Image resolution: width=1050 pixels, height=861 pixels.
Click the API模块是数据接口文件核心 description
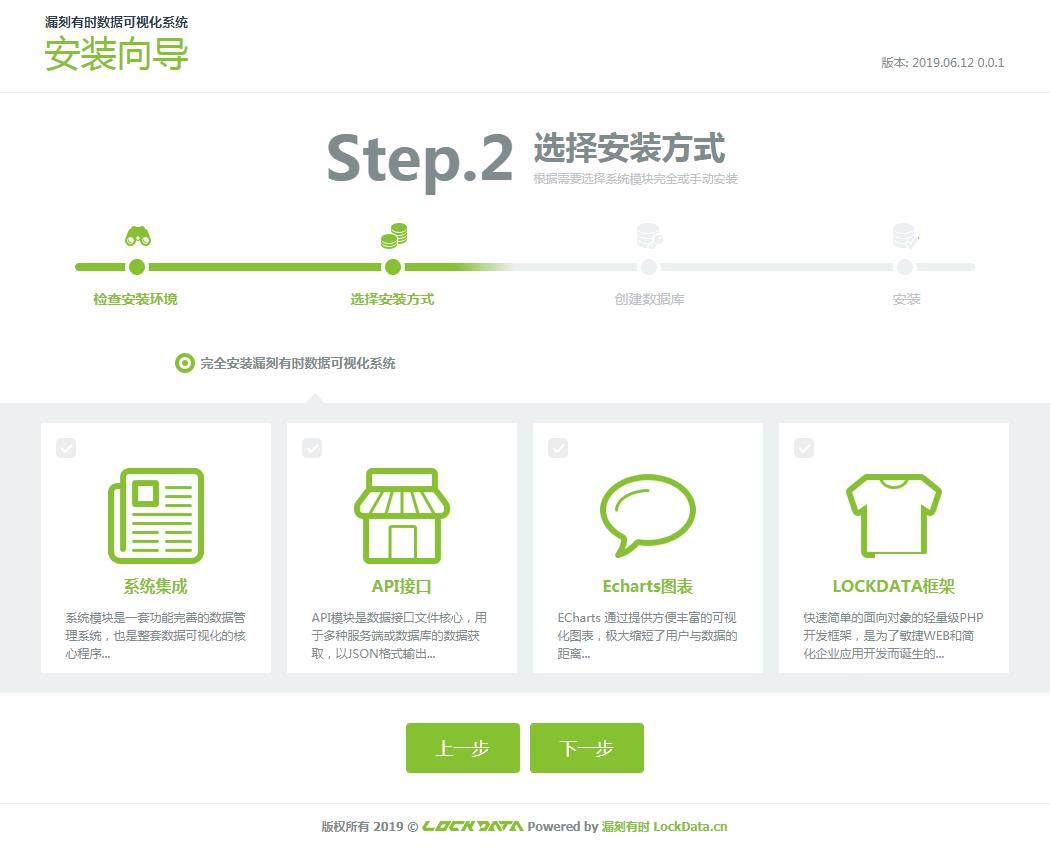pyautogui.click(x=399, y=635)
